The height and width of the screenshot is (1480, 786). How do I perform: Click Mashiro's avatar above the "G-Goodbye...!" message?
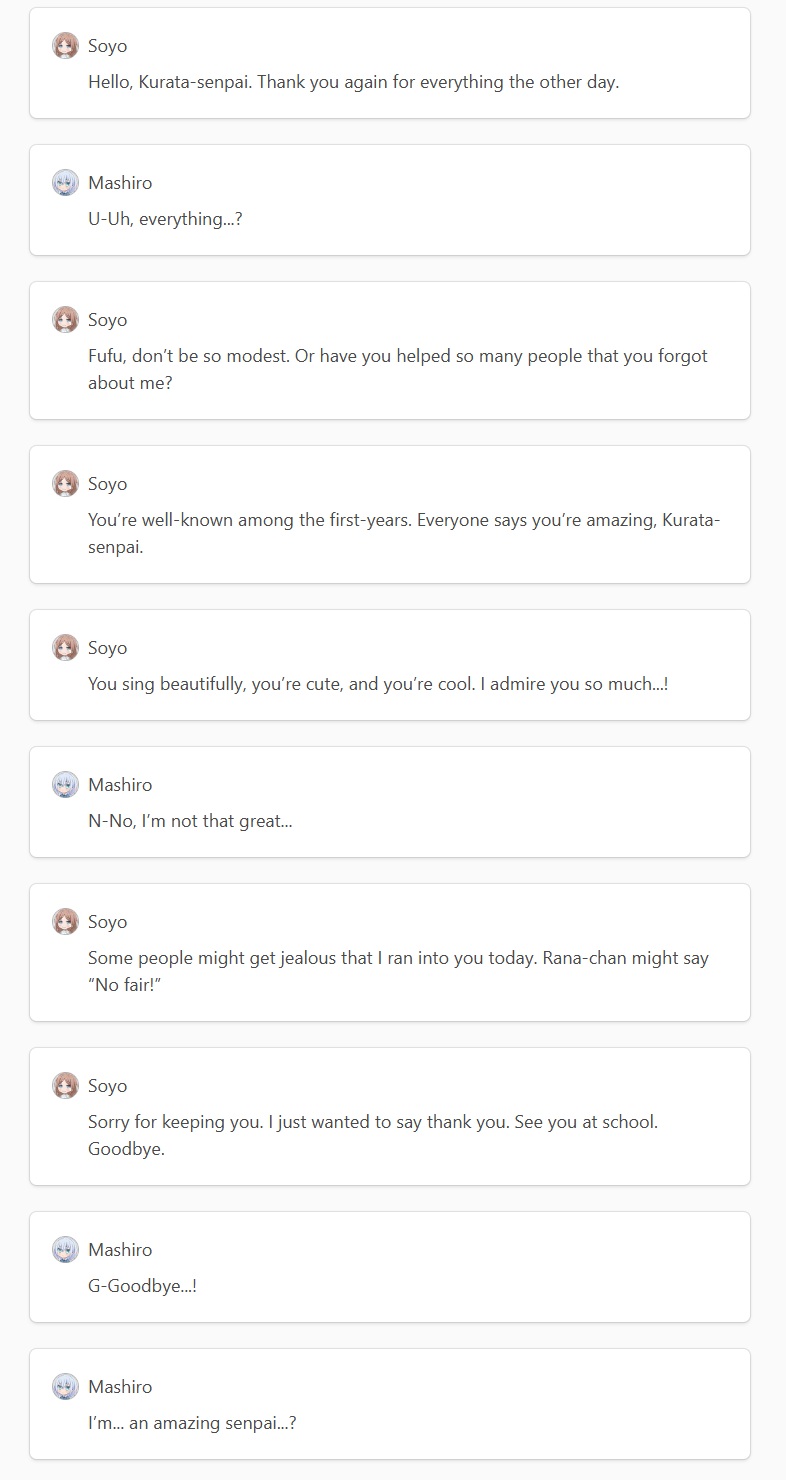pos(65,1250)
